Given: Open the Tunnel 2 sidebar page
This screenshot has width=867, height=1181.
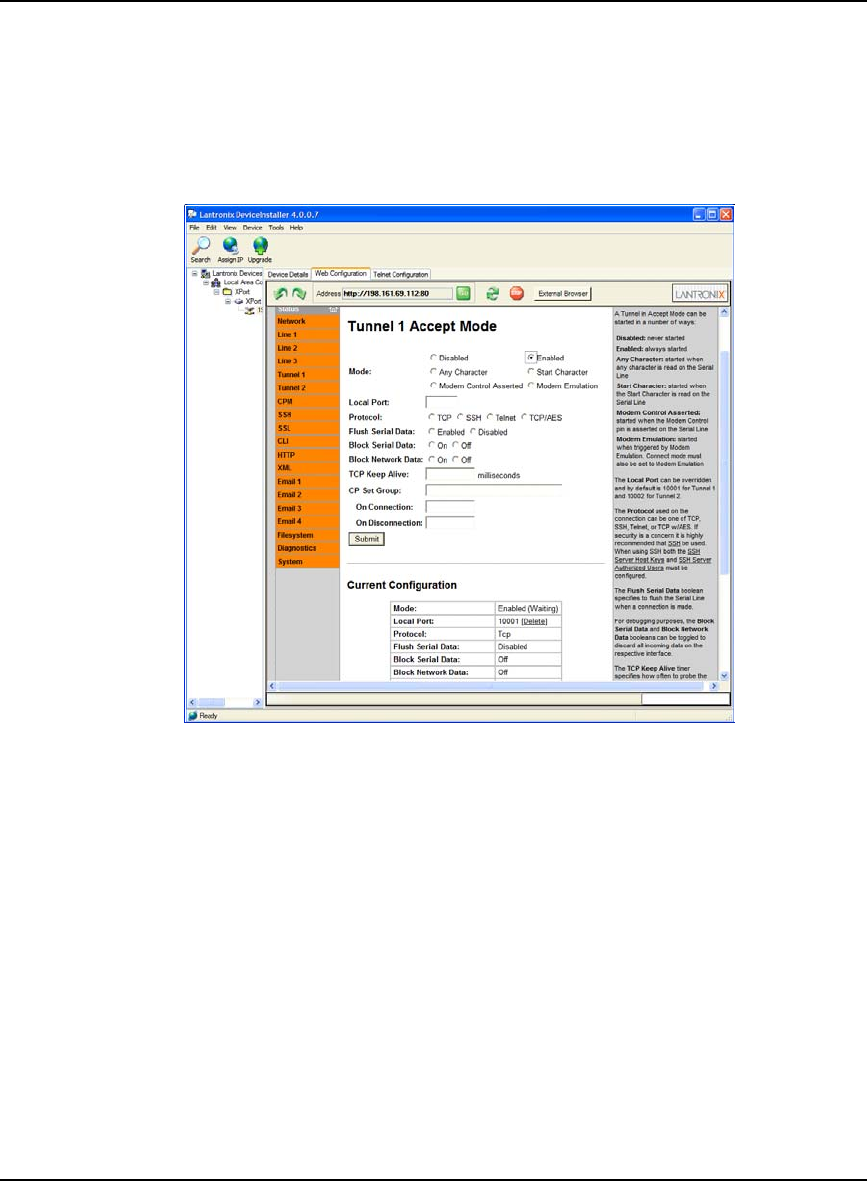Looking at the screenshot, I should [307, 388].
